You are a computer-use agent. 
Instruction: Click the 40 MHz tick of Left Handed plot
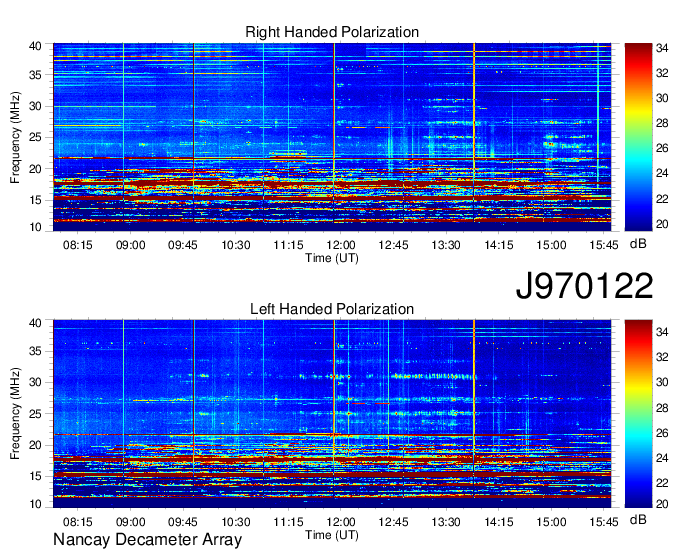click(x=35, y=323)
